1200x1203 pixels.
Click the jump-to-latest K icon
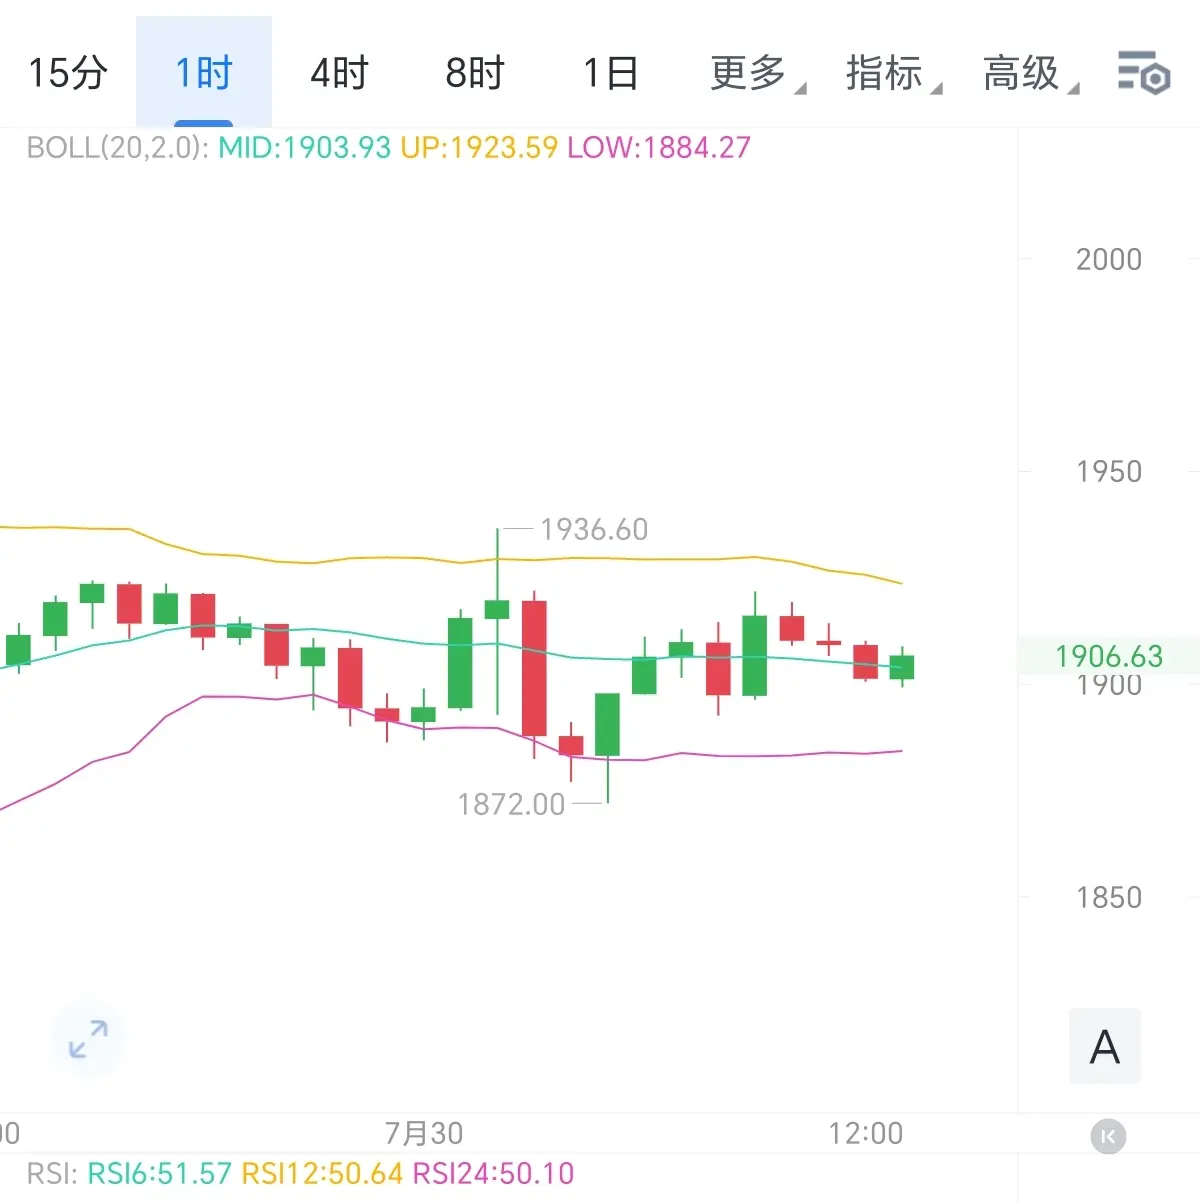[1107, 1137]
